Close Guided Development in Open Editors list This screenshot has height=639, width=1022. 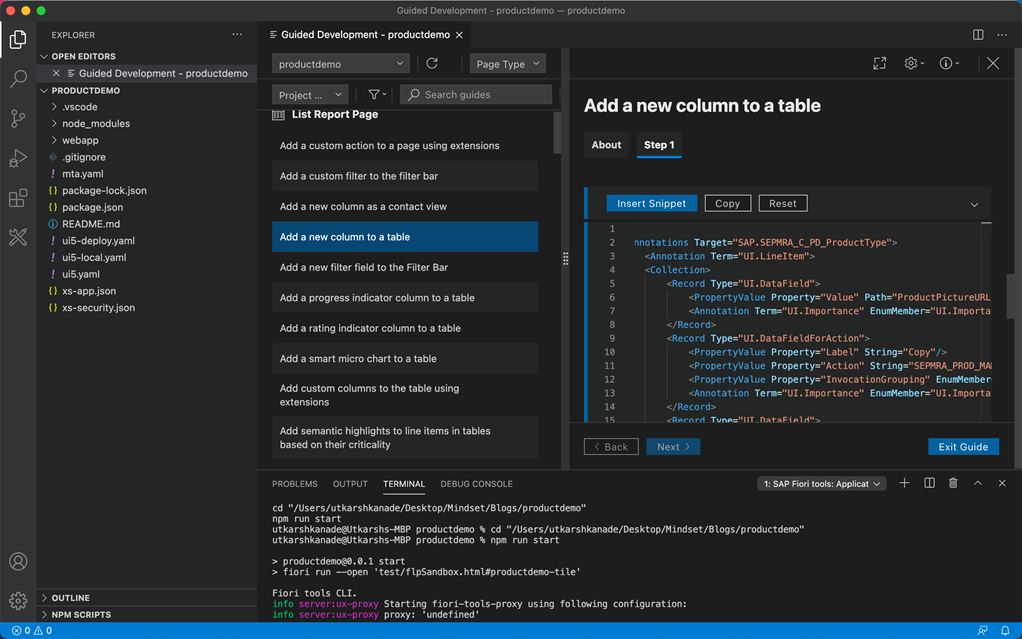56,73
